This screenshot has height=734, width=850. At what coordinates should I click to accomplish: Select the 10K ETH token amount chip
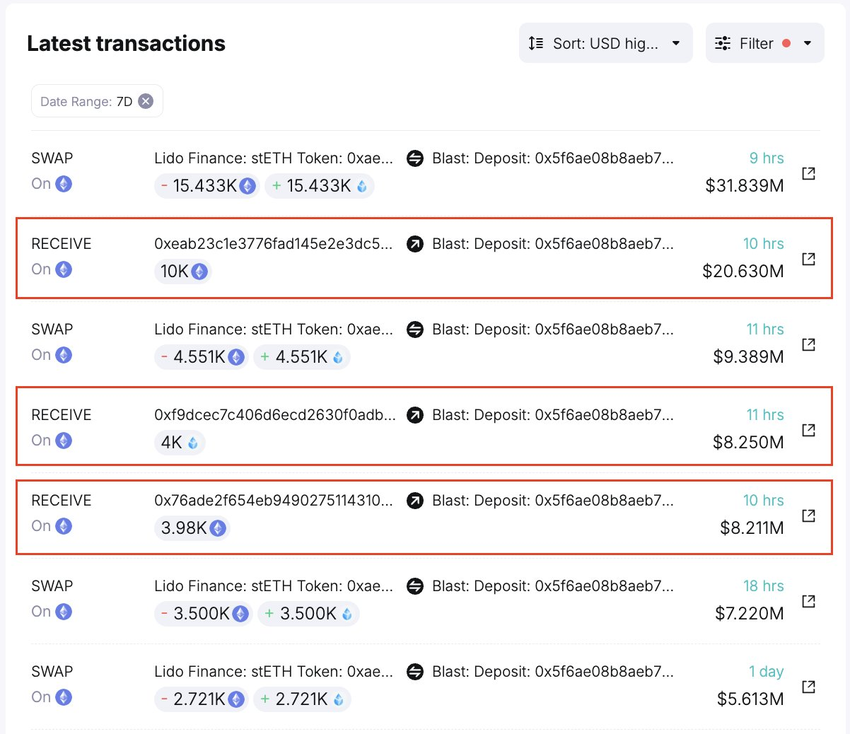coord(183,271)
